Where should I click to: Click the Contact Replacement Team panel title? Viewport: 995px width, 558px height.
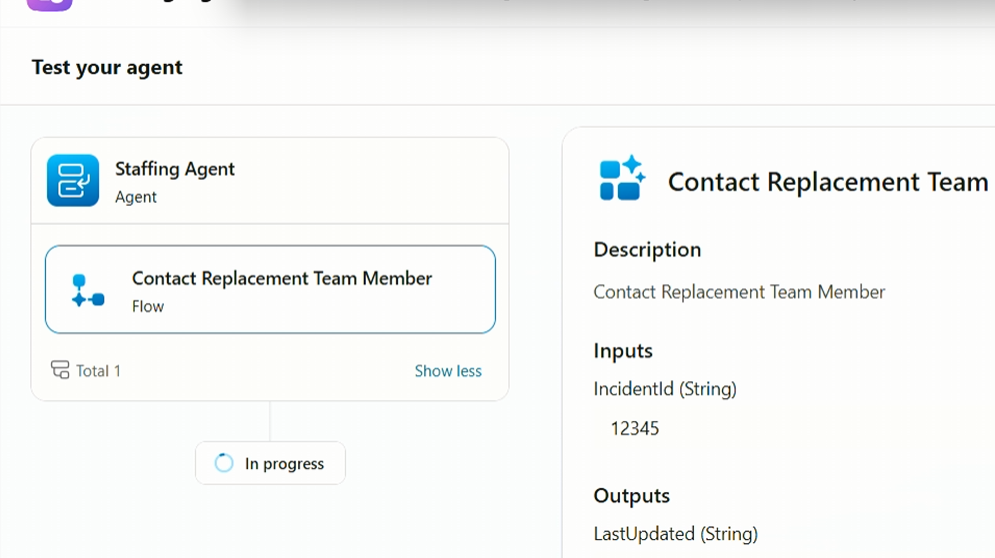click(x=828, y=182)
